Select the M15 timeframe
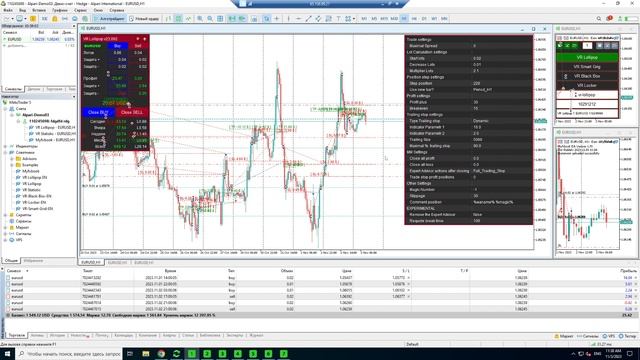 pyautogui.click(x=384, y=19)
